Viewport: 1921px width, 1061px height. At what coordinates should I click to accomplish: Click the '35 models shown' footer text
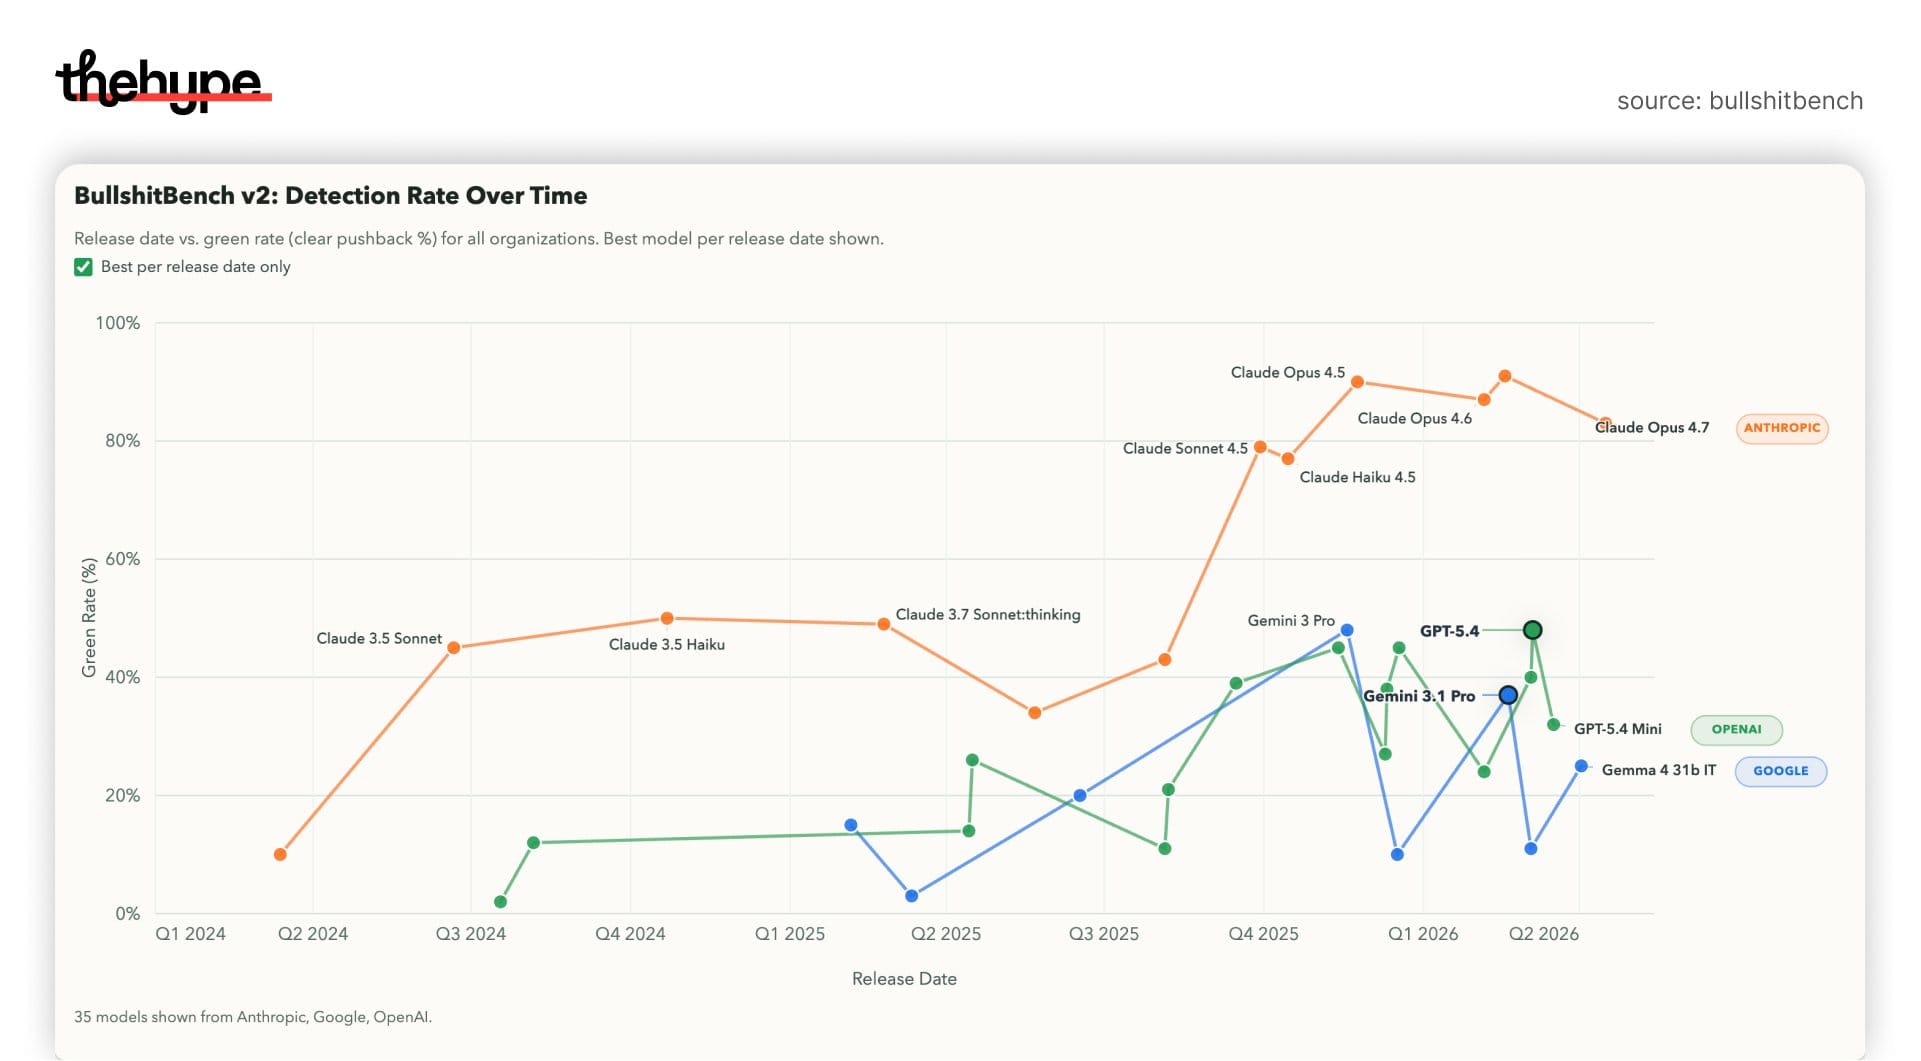253,1017
